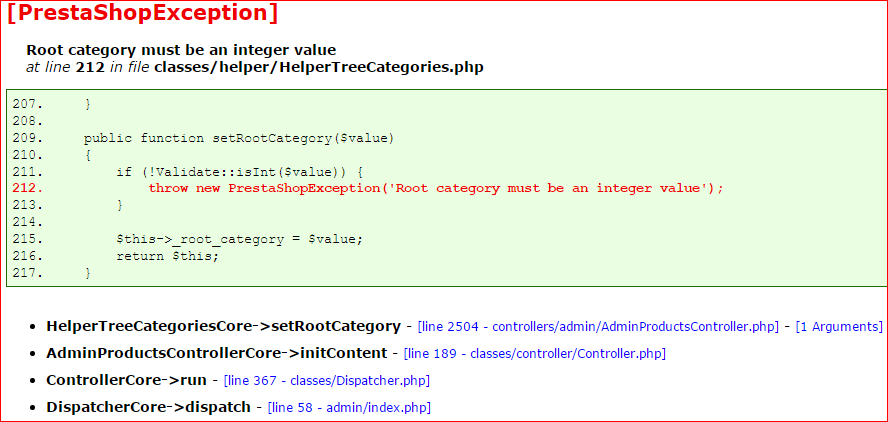Expand the 1 Arguments link
Screen dimensions: 888x422
coord(839,327)
